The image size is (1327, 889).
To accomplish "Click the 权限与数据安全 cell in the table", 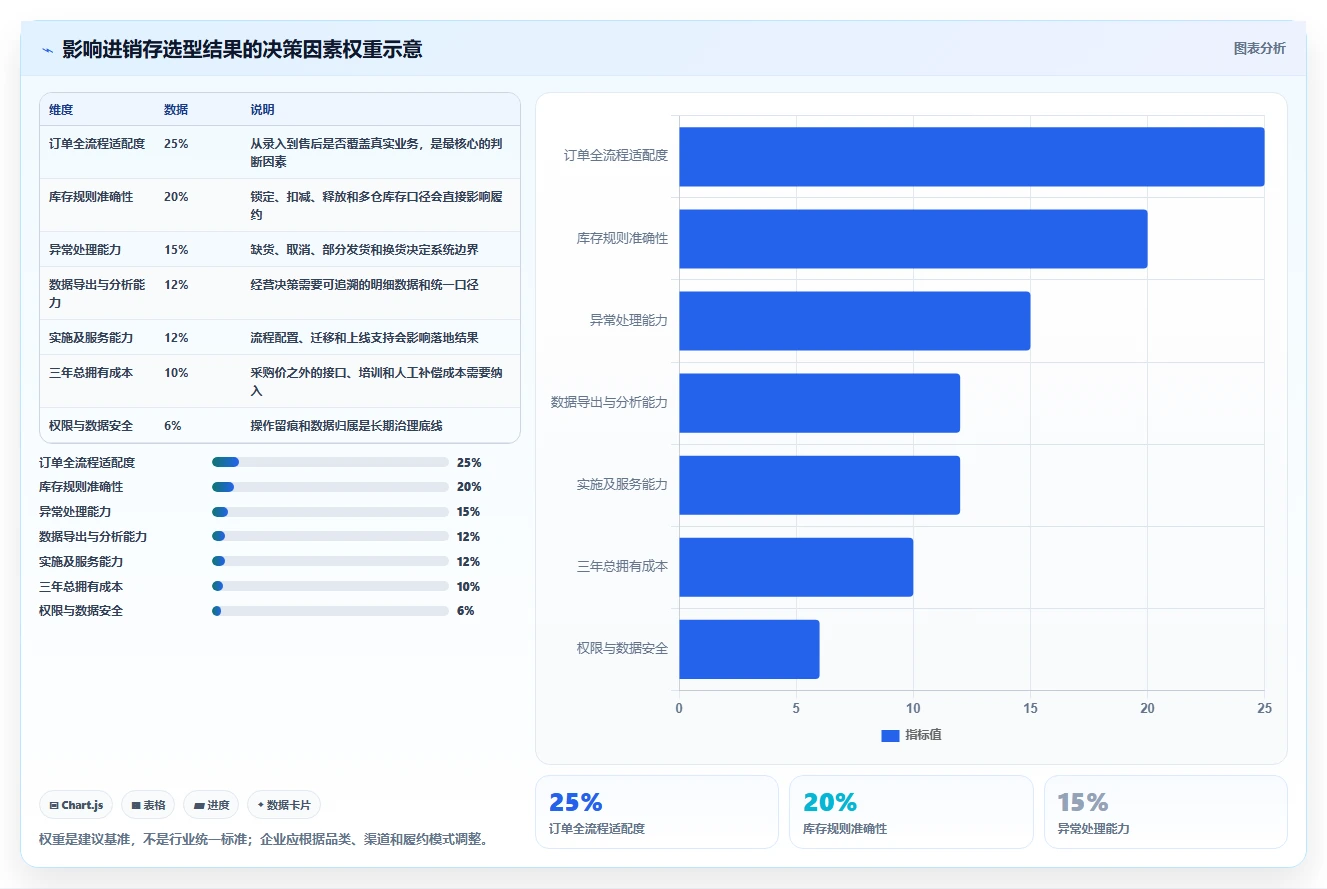I will click(x=91, y=426).
